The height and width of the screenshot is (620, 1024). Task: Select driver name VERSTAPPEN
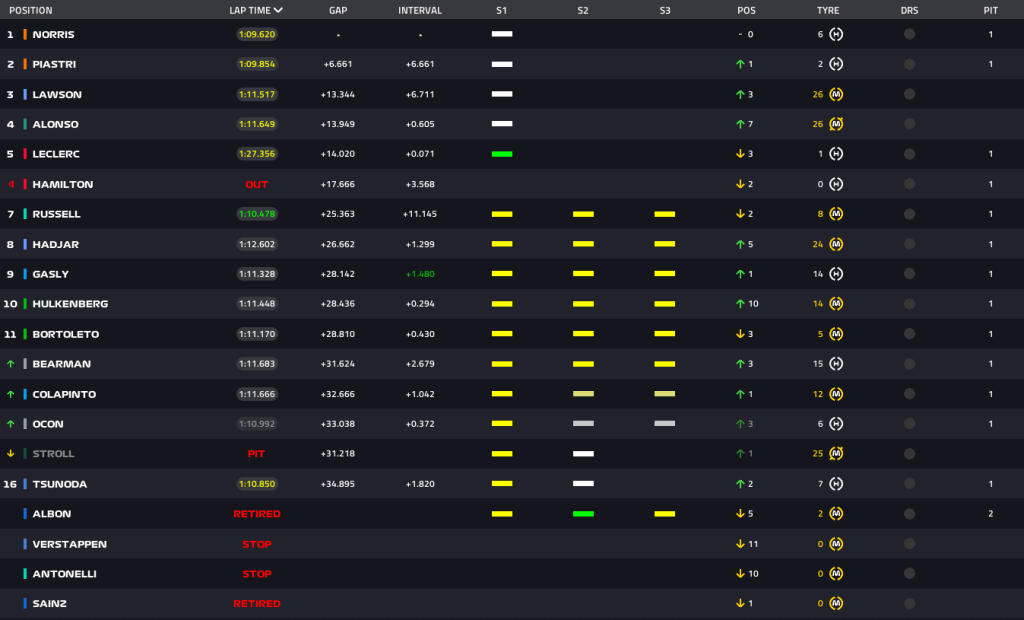70,544
